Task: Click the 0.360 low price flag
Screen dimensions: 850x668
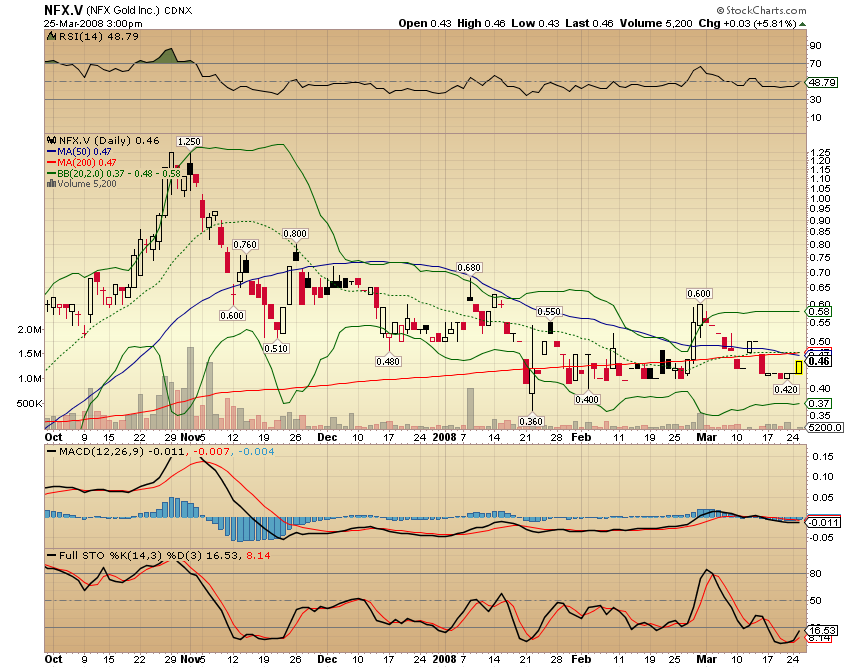Action: (531, 421)
